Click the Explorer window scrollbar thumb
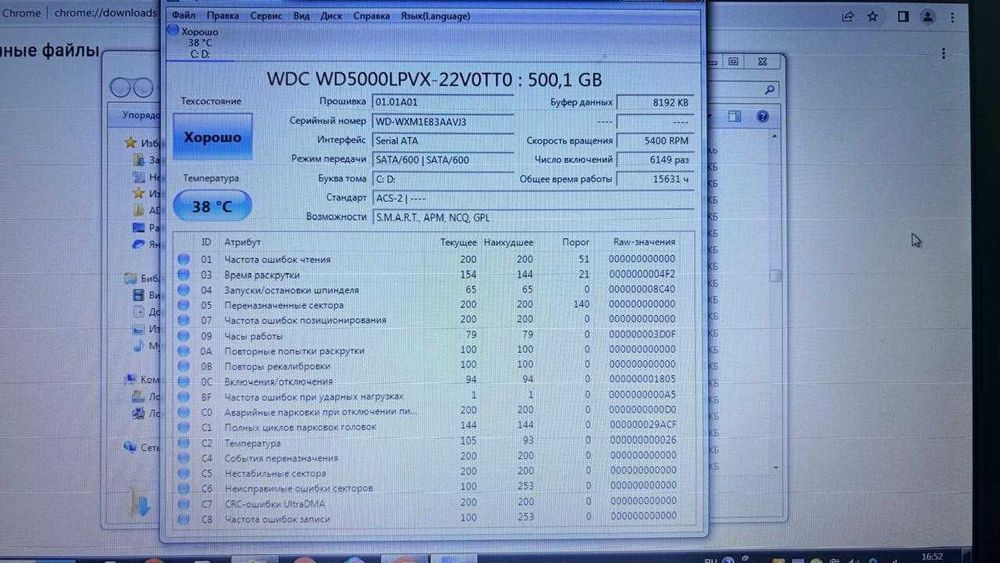Viewport: 1000px width, 563px height. 775,276
